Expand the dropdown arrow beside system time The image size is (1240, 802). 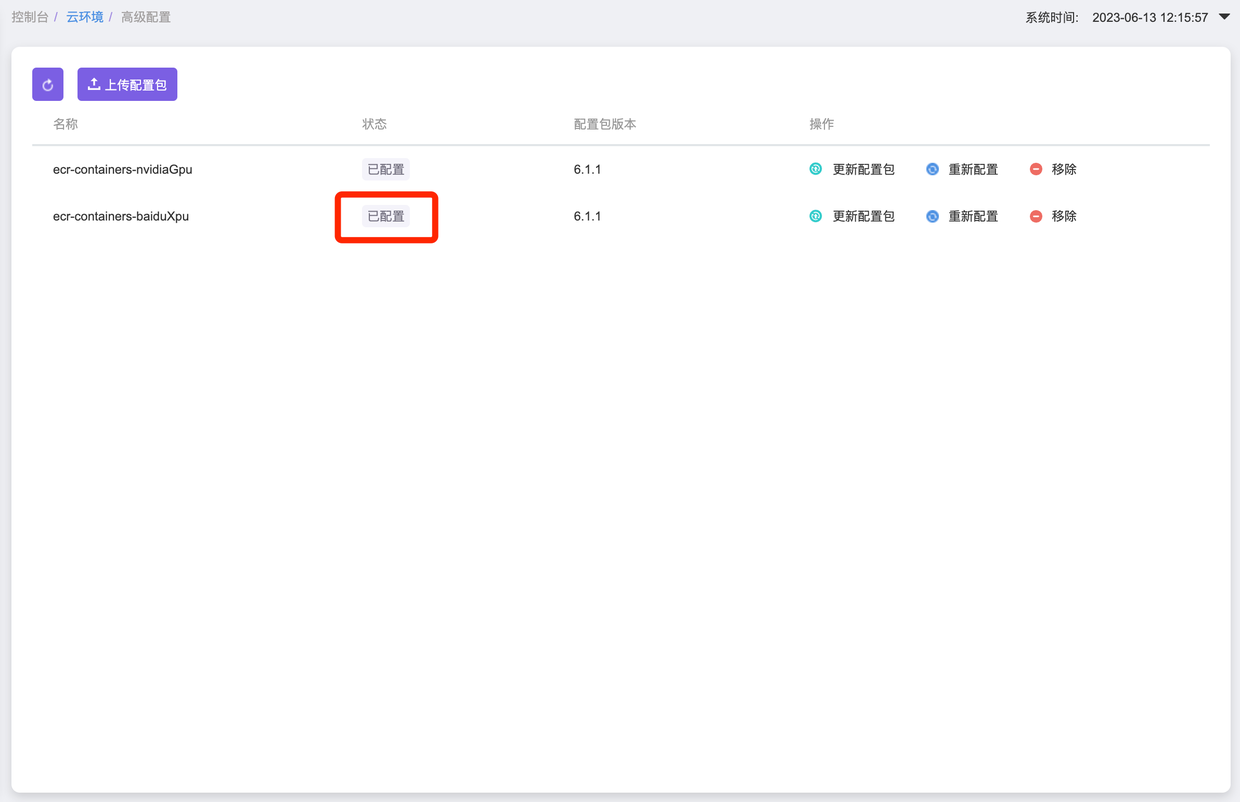click(1224, 17)
